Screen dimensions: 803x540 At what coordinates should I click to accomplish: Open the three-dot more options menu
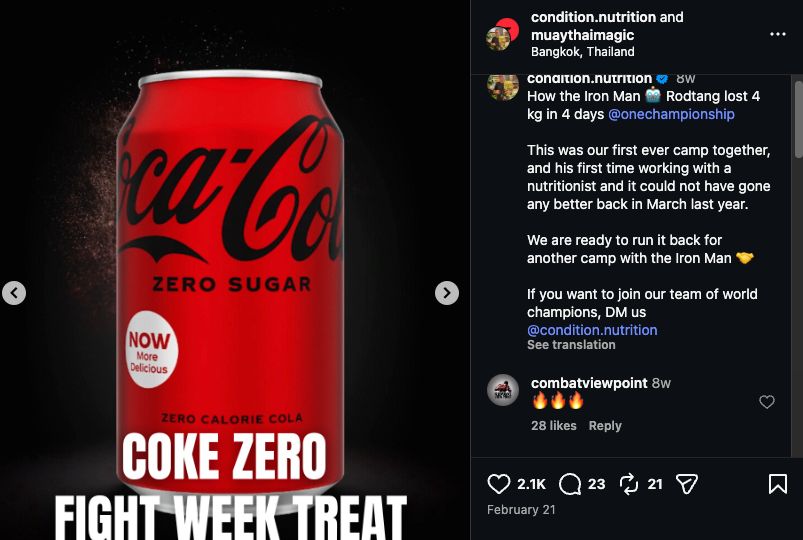pos(777,34)
